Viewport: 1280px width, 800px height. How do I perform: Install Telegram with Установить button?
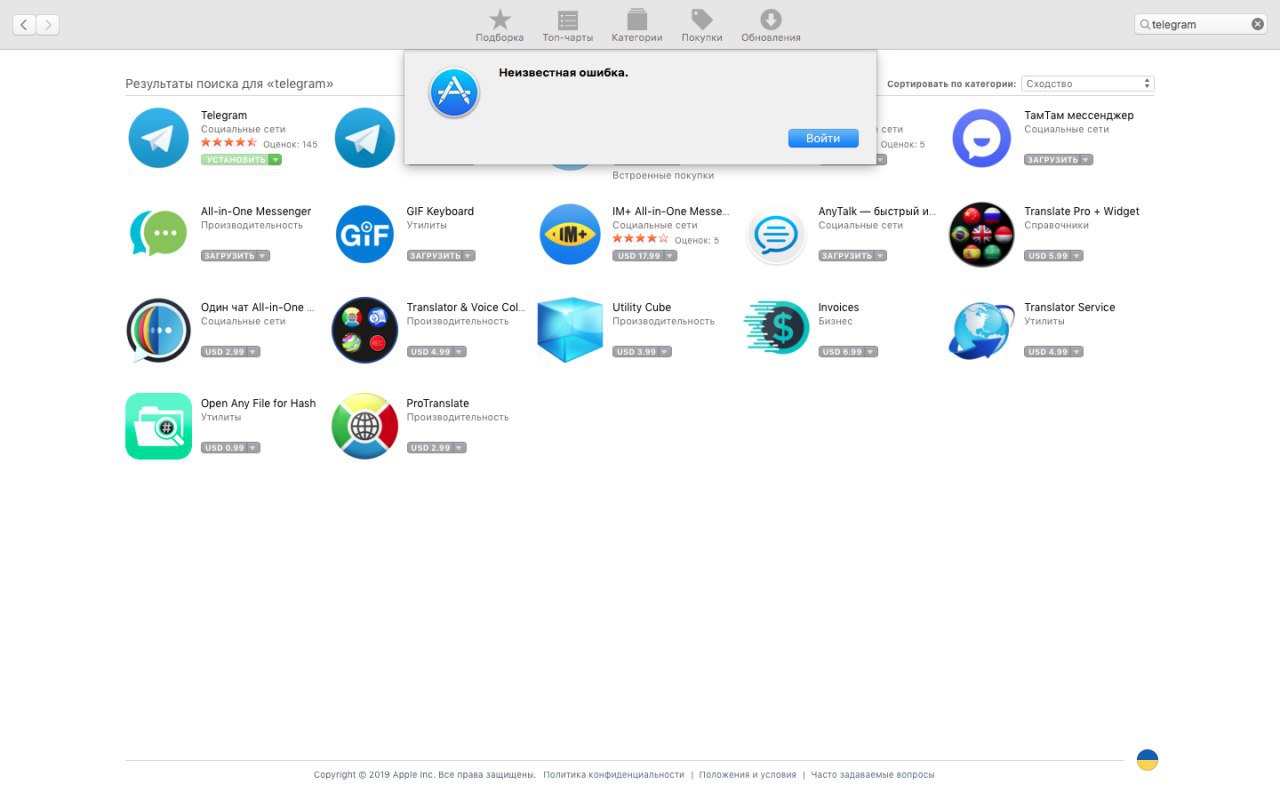pyautogui.click(x=235, y=160)
